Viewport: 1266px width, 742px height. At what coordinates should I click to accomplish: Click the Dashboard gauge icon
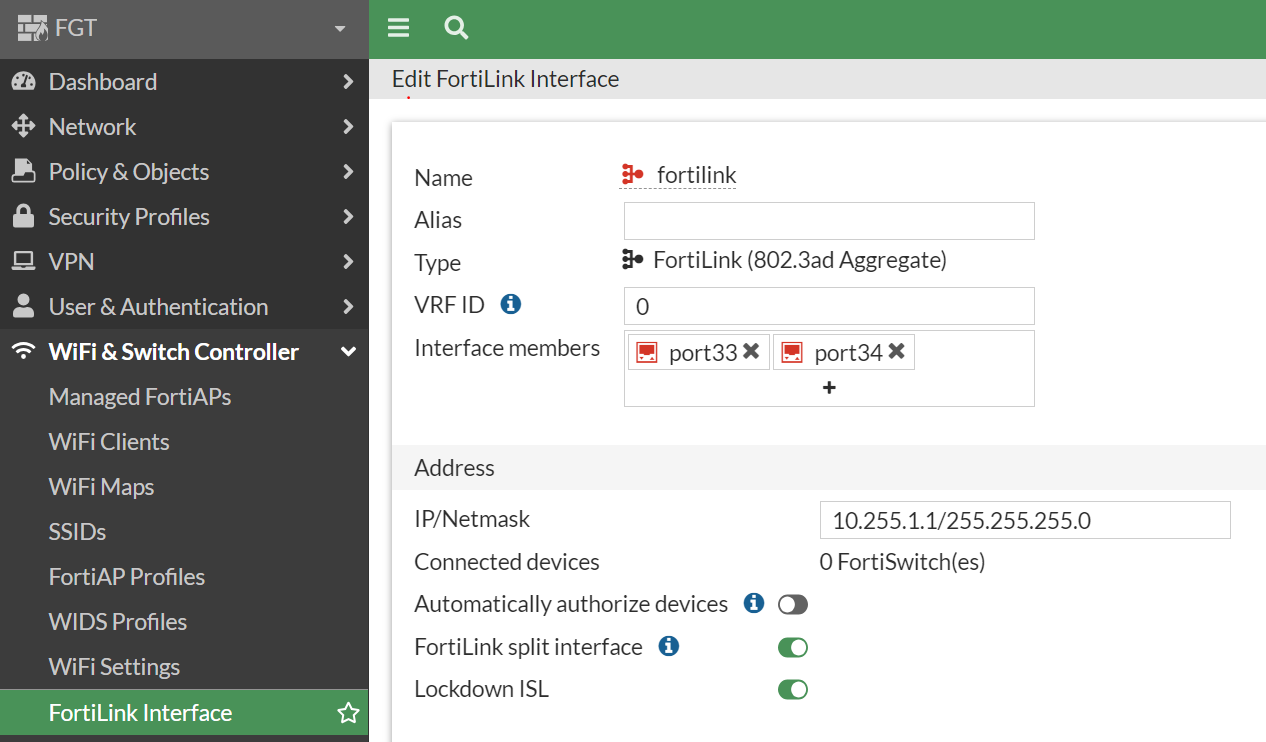point(23,81)
